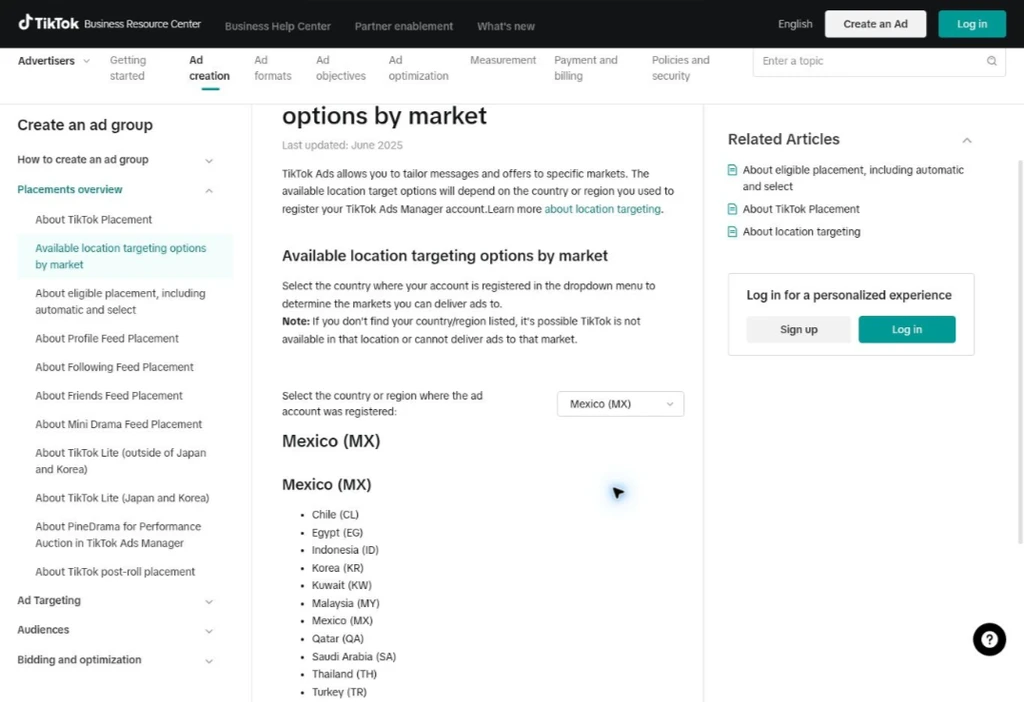
Task: Open About TikTok post-roll placement
Action: [115, 571]
